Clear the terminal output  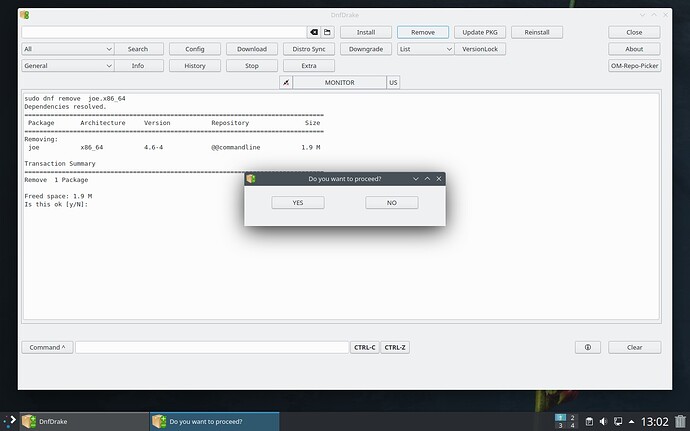(x=634, y=347)
